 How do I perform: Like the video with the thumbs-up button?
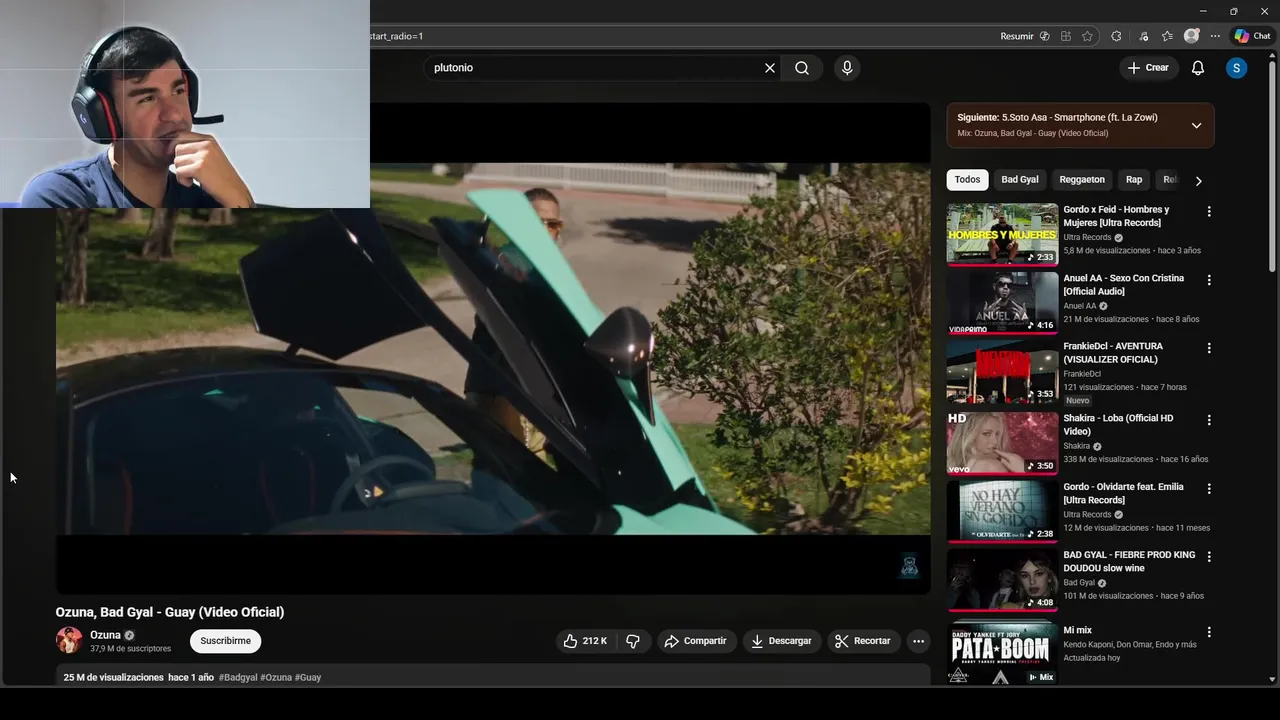(586, 641)
